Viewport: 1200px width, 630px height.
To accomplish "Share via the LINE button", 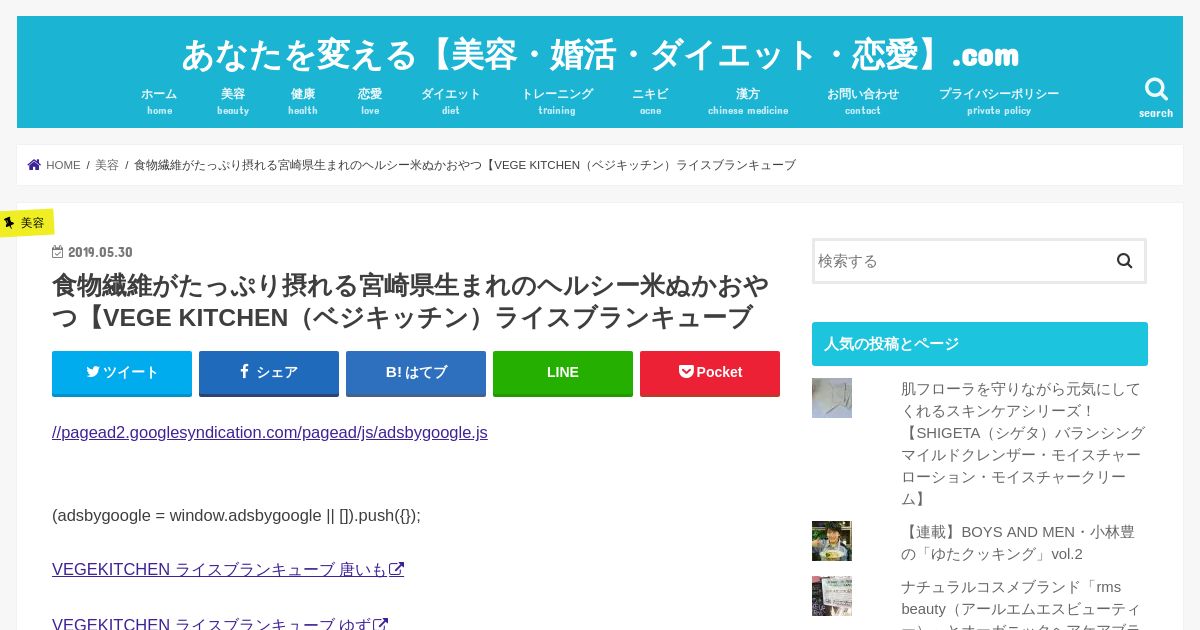I will click(x=563, y=373).
